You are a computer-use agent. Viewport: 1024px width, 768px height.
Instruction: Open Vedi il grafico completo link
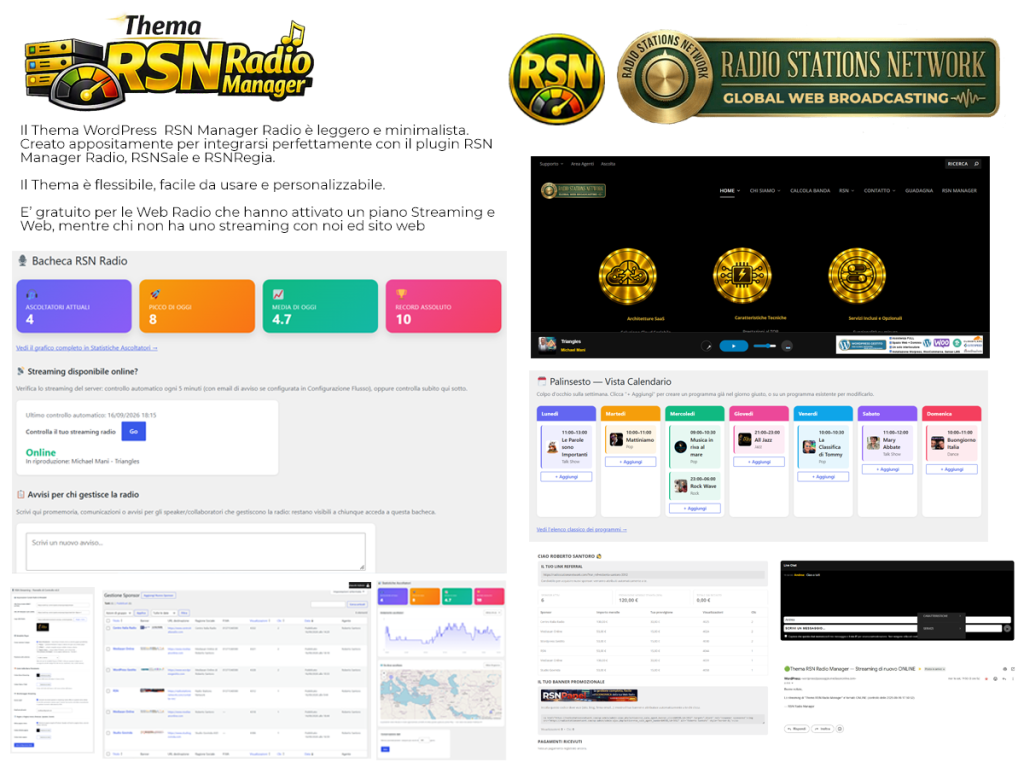[x=87, y=348]
